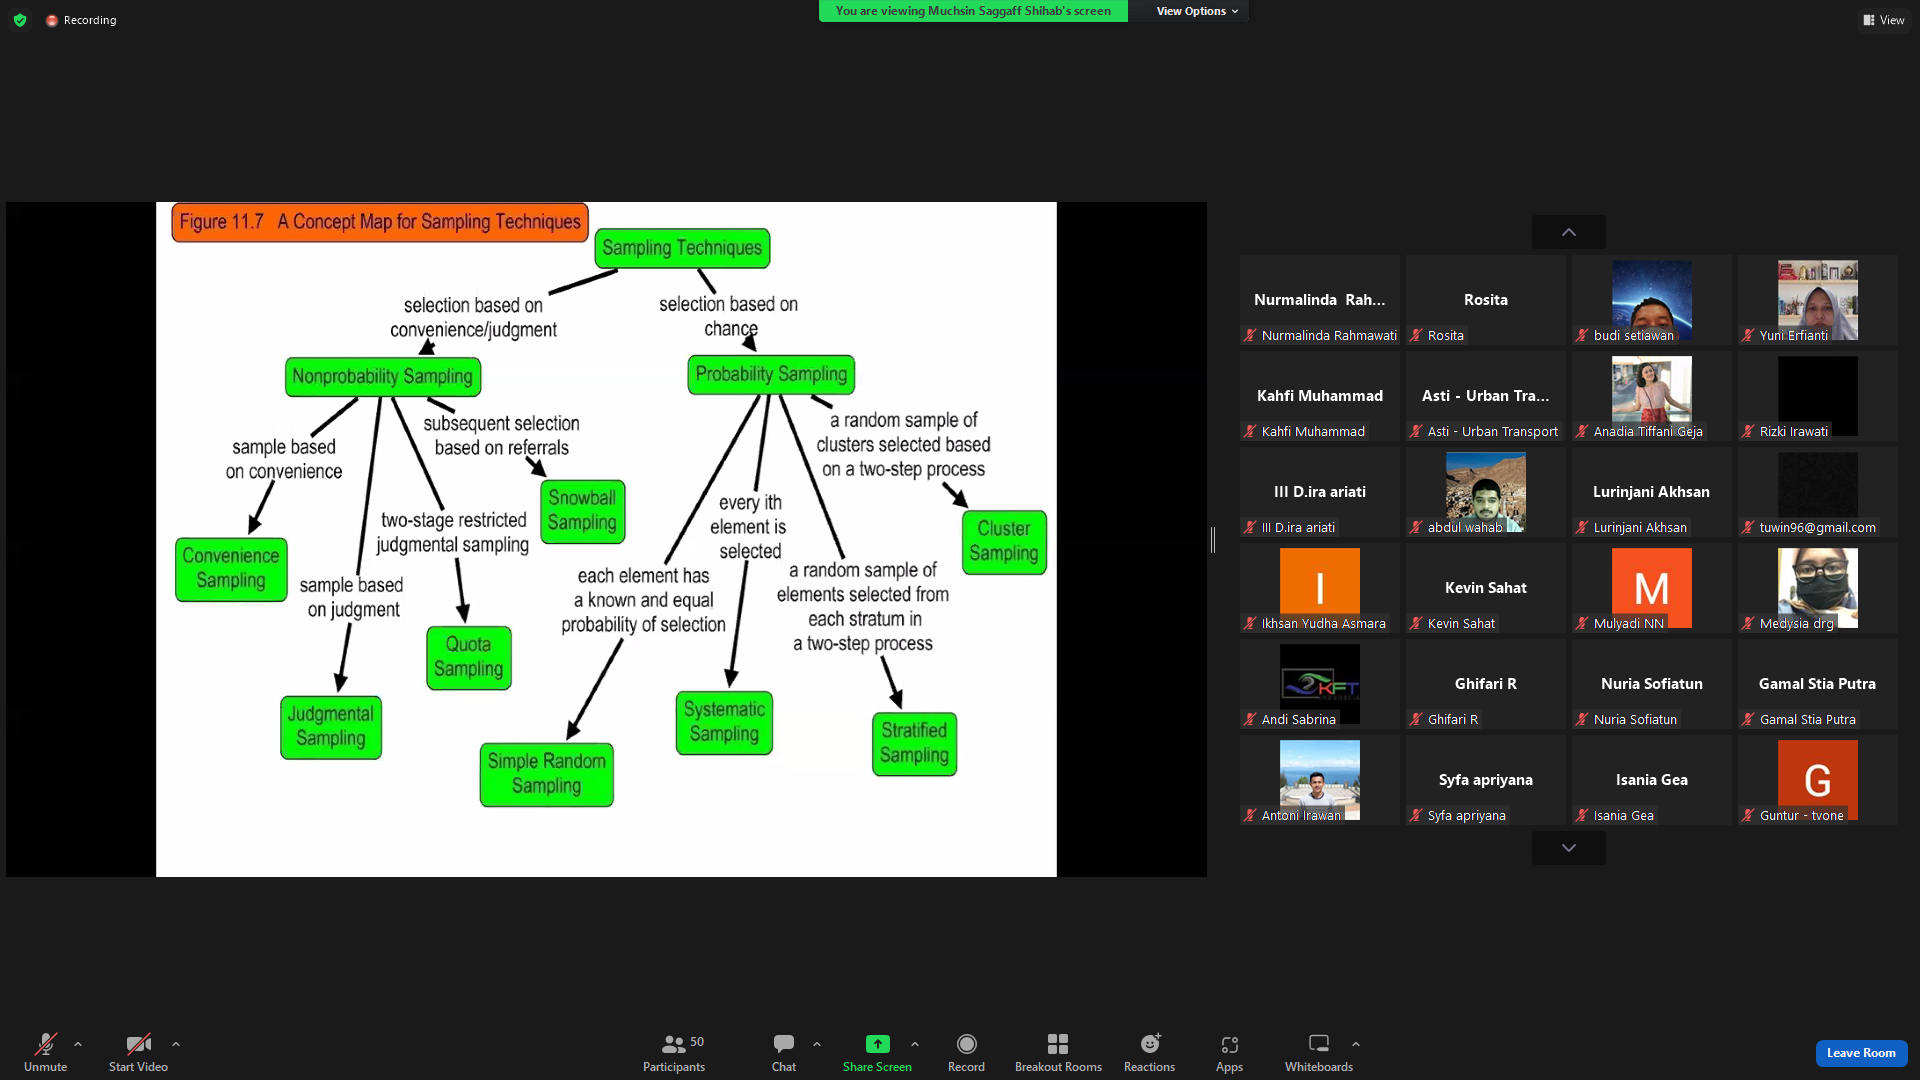
Task: Select Ghifari R's tile
Action: 1486,684
